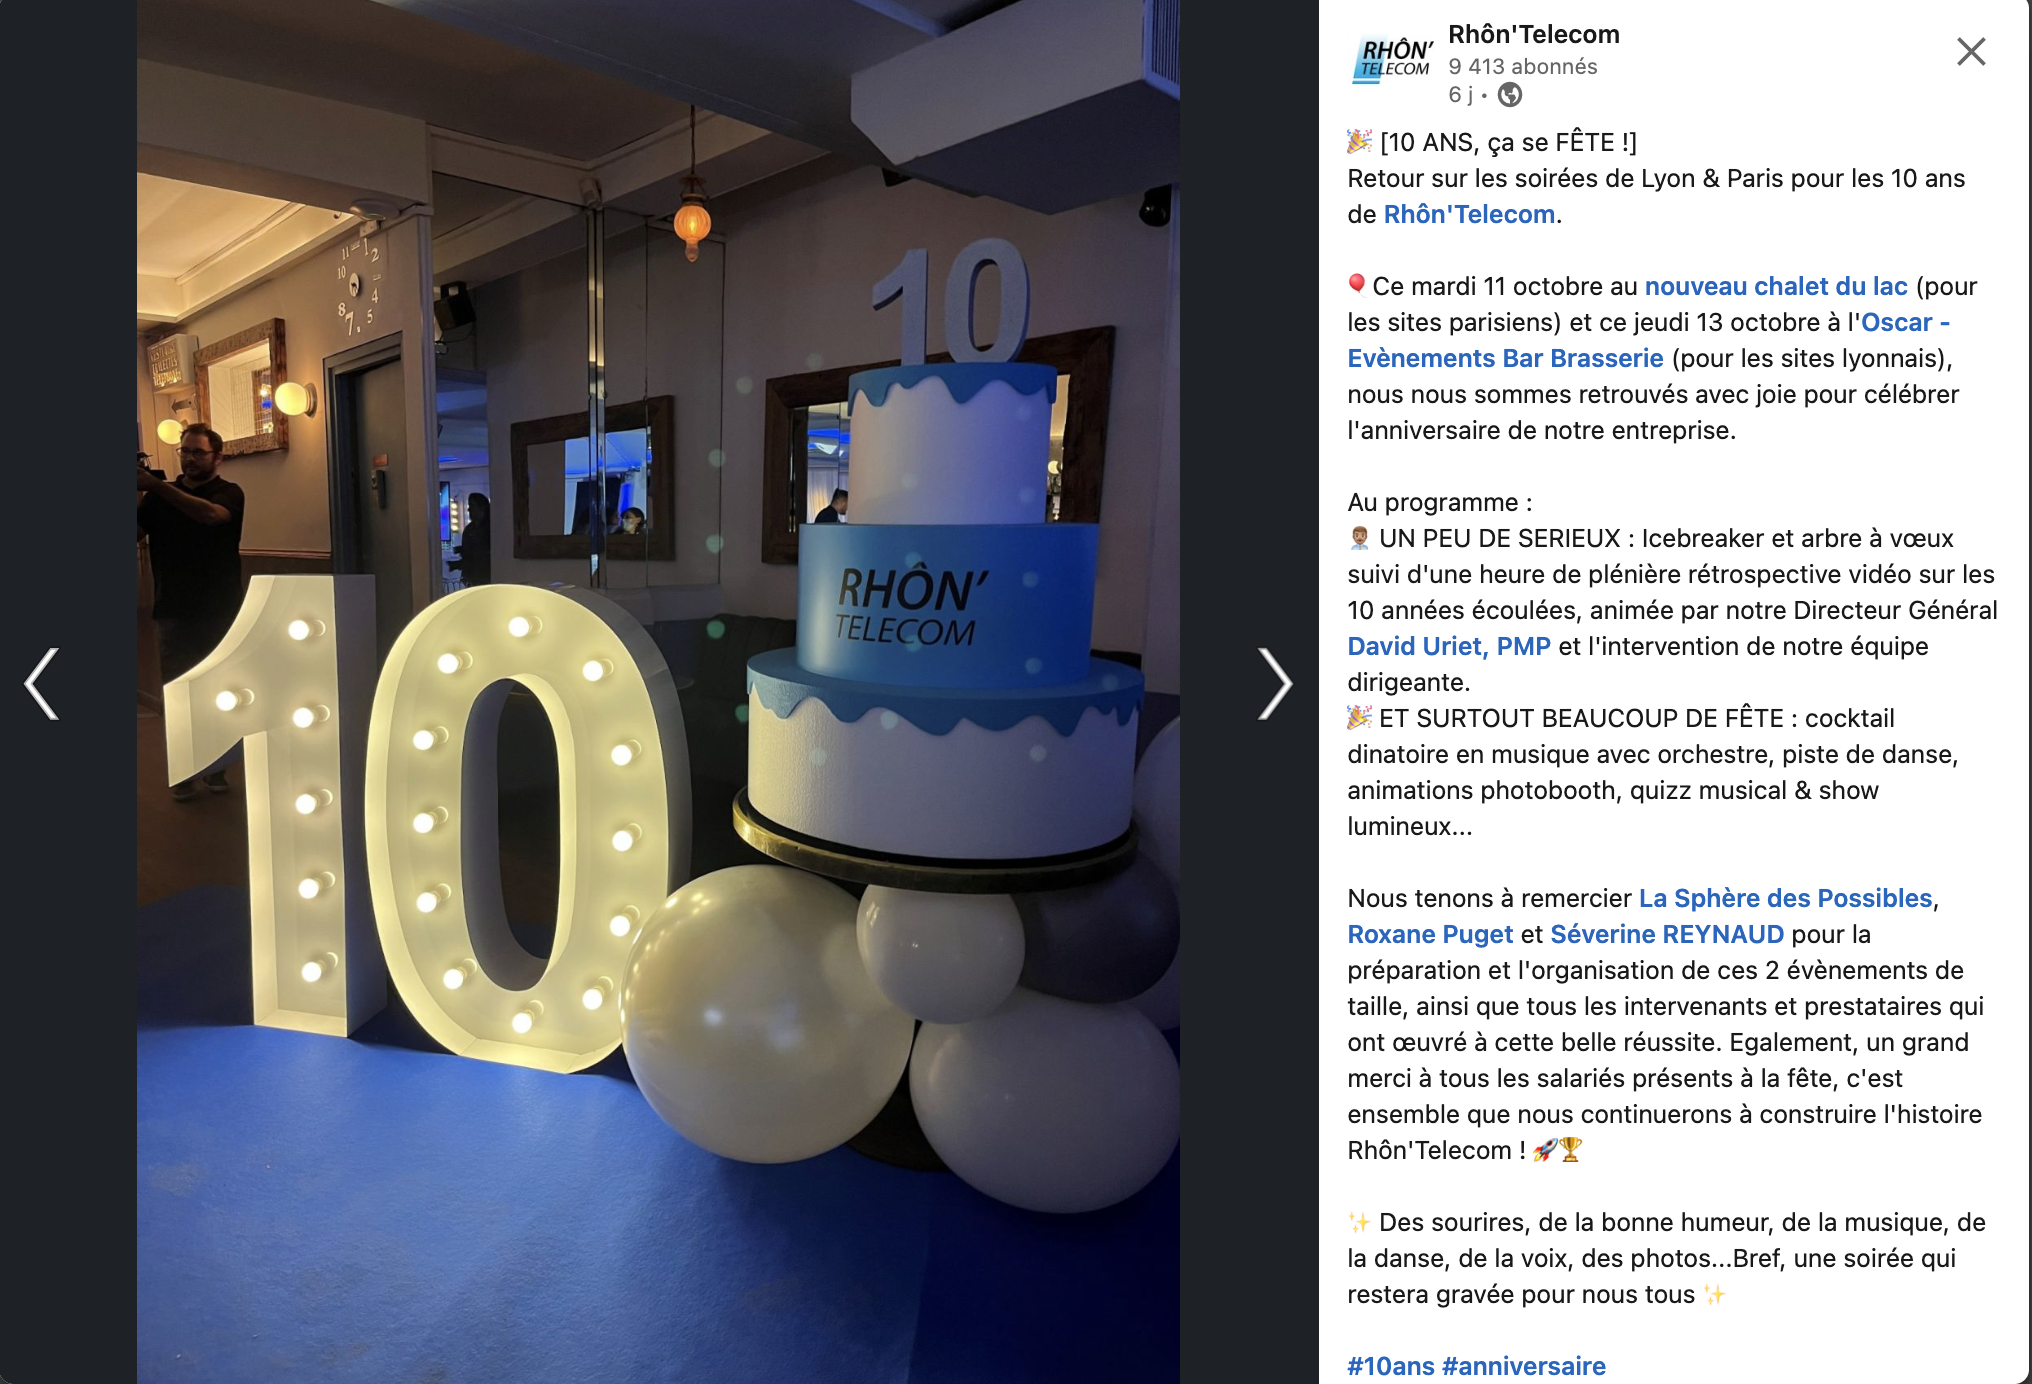Follow the Rhôn'Telecom mention in post text

point(1469,214)
